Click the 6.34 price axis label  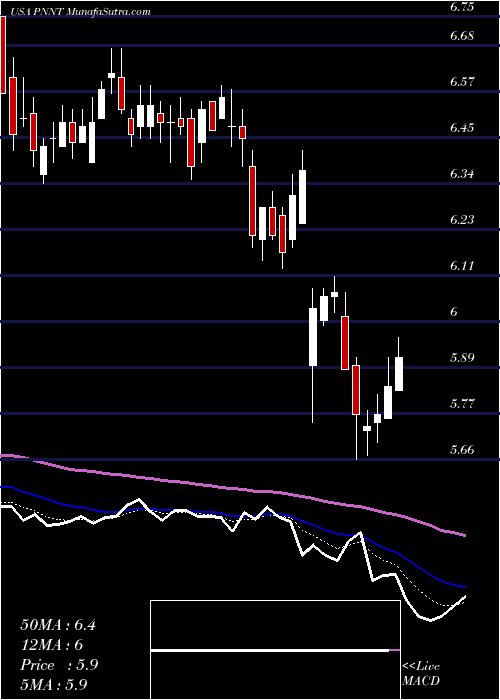point(462,174)
